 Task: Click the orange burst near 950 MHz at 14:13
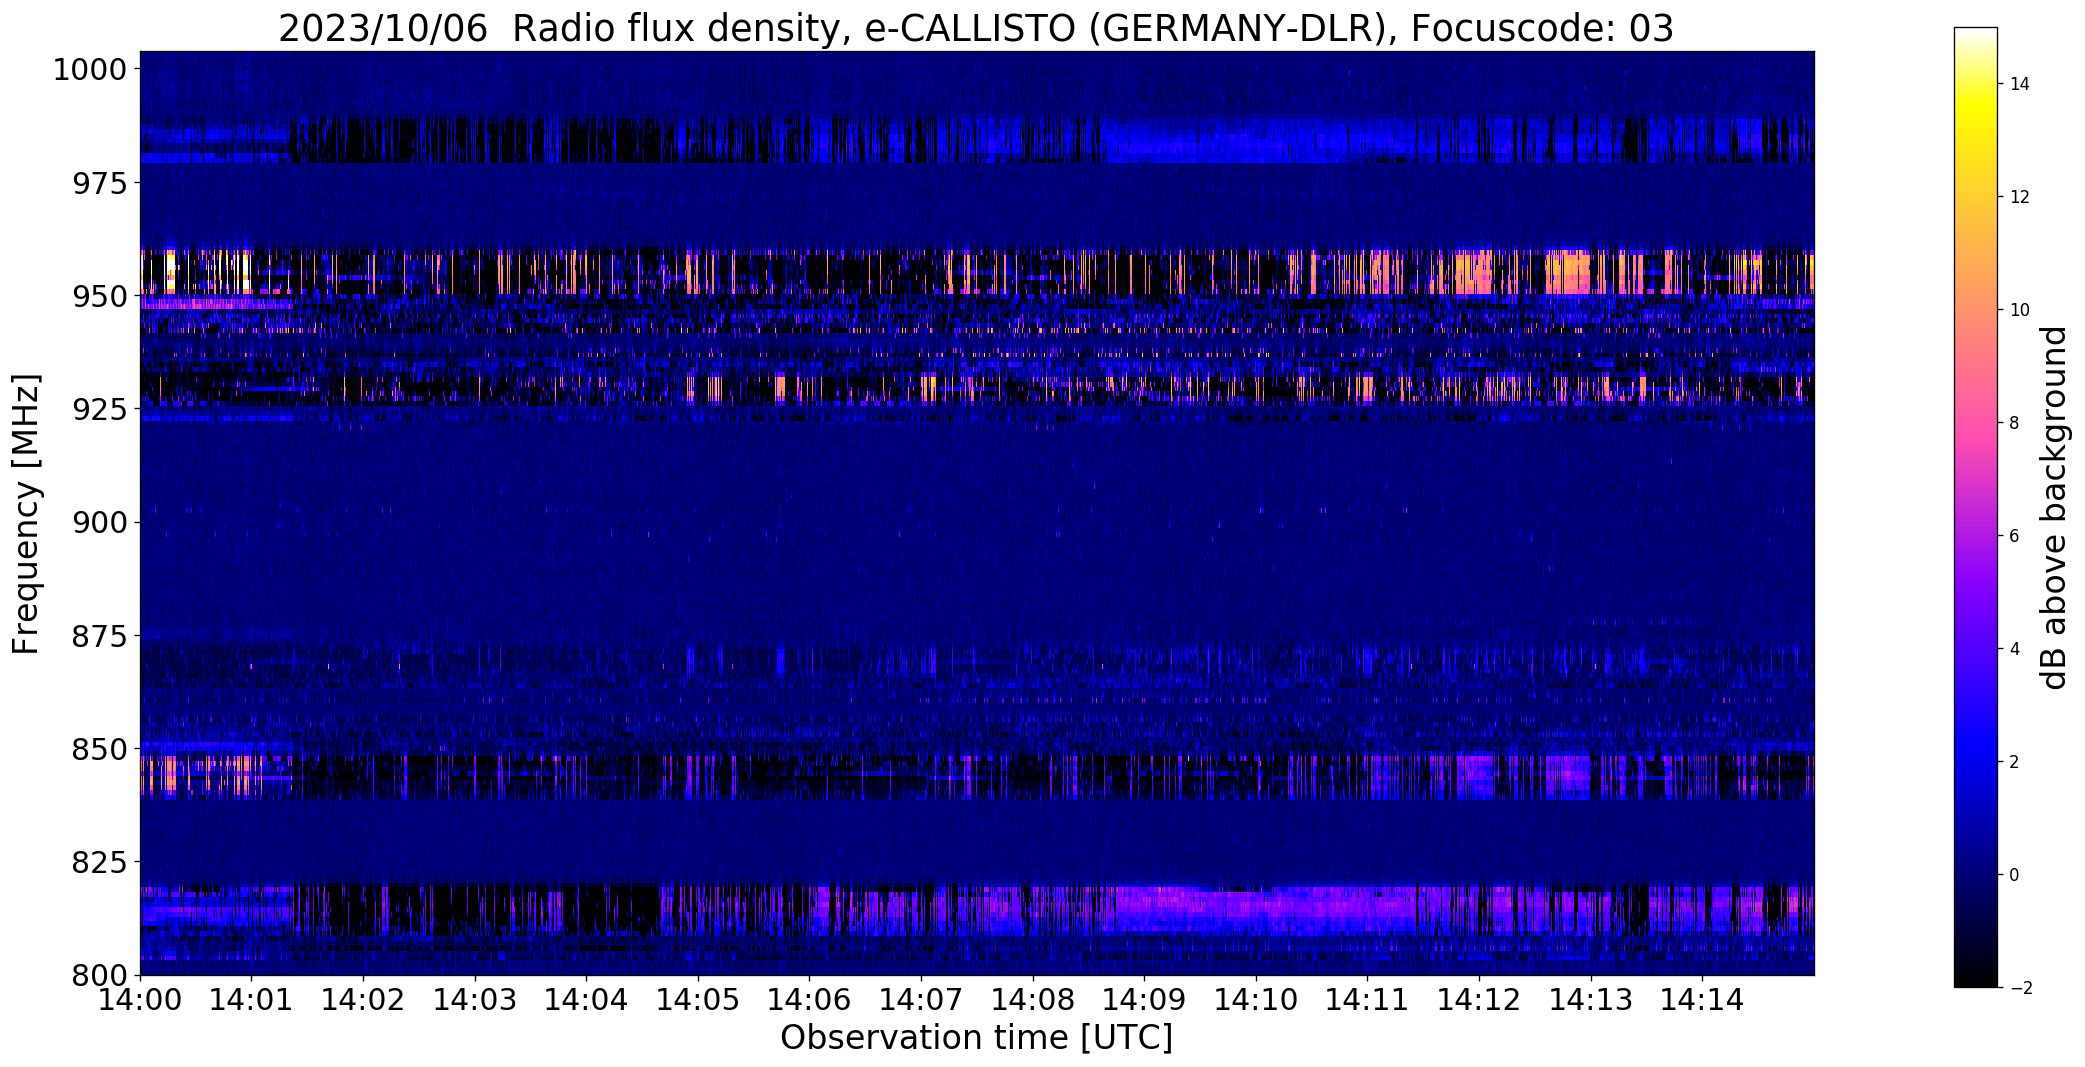[x=1568, y=273]
